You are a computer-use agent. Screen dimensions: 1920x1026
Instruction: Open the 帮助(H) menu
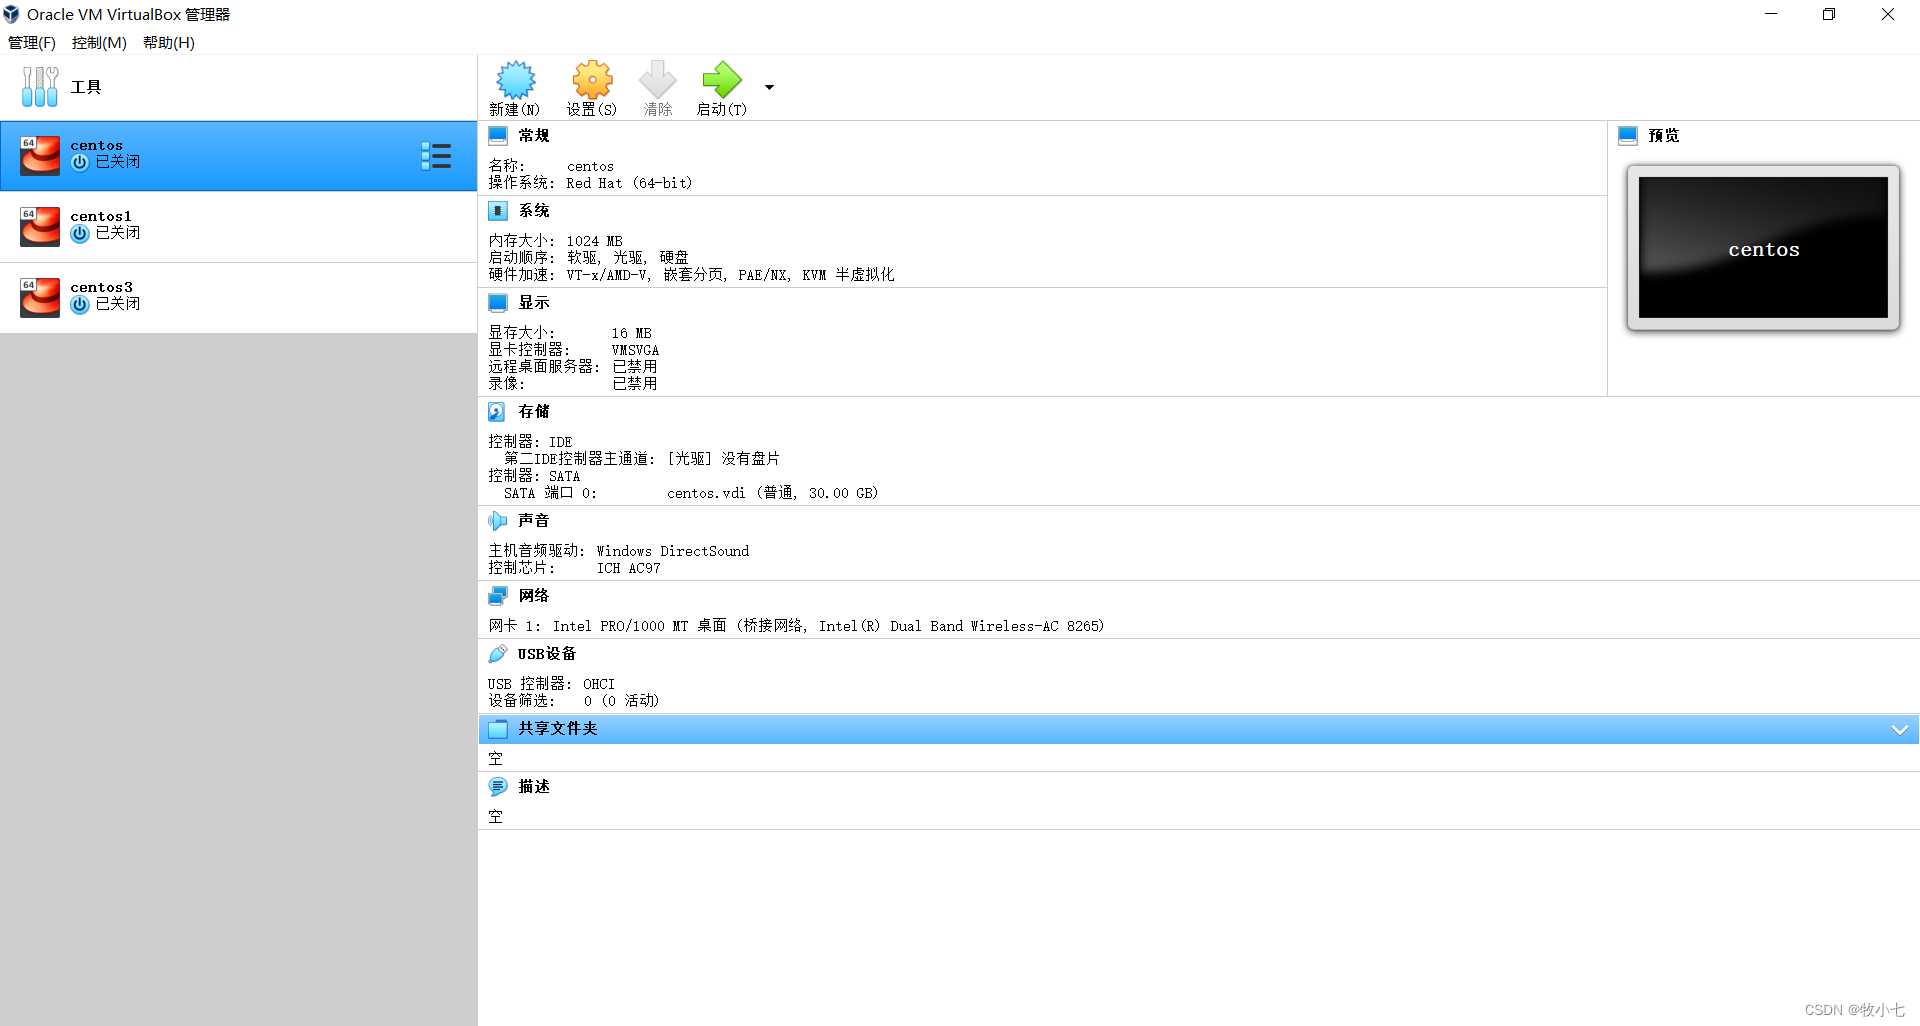pyautogui.click(x=169, y=42)
